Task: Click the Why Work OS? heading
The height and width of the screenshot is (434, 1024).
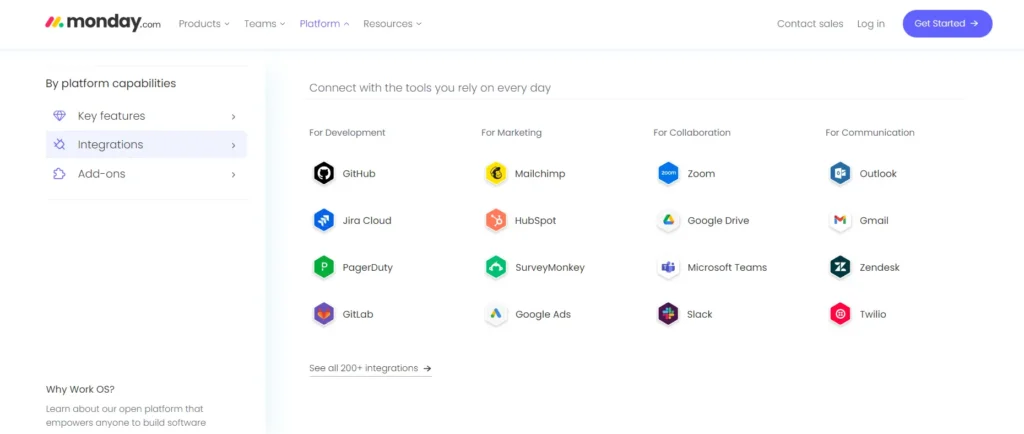Action: click(x=80, y=390)
